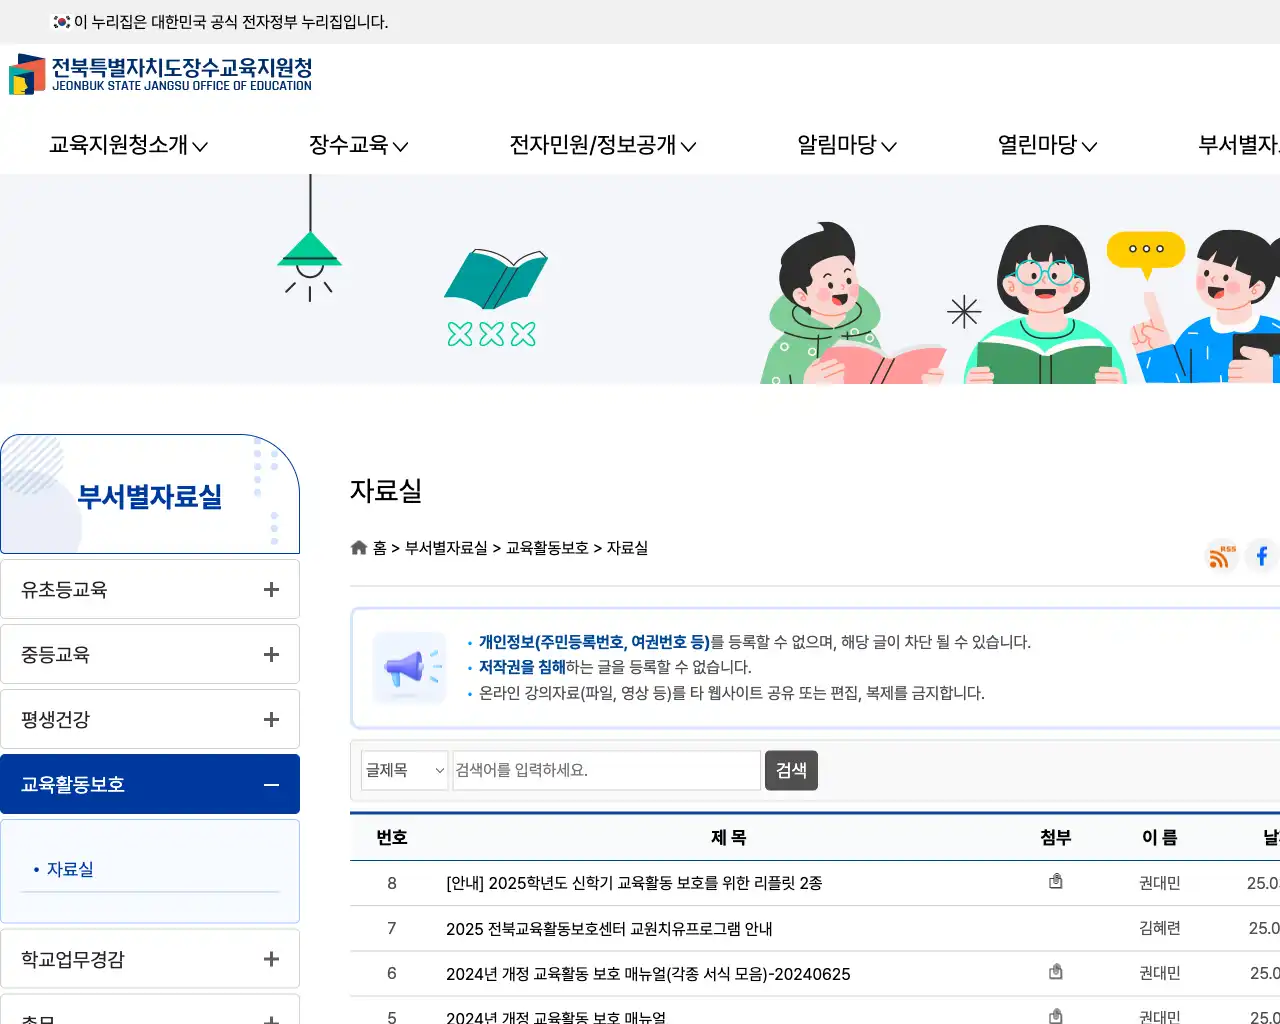1280x1024 pixels.
Task: Click the 검색 search button
Action: (791, 770)
